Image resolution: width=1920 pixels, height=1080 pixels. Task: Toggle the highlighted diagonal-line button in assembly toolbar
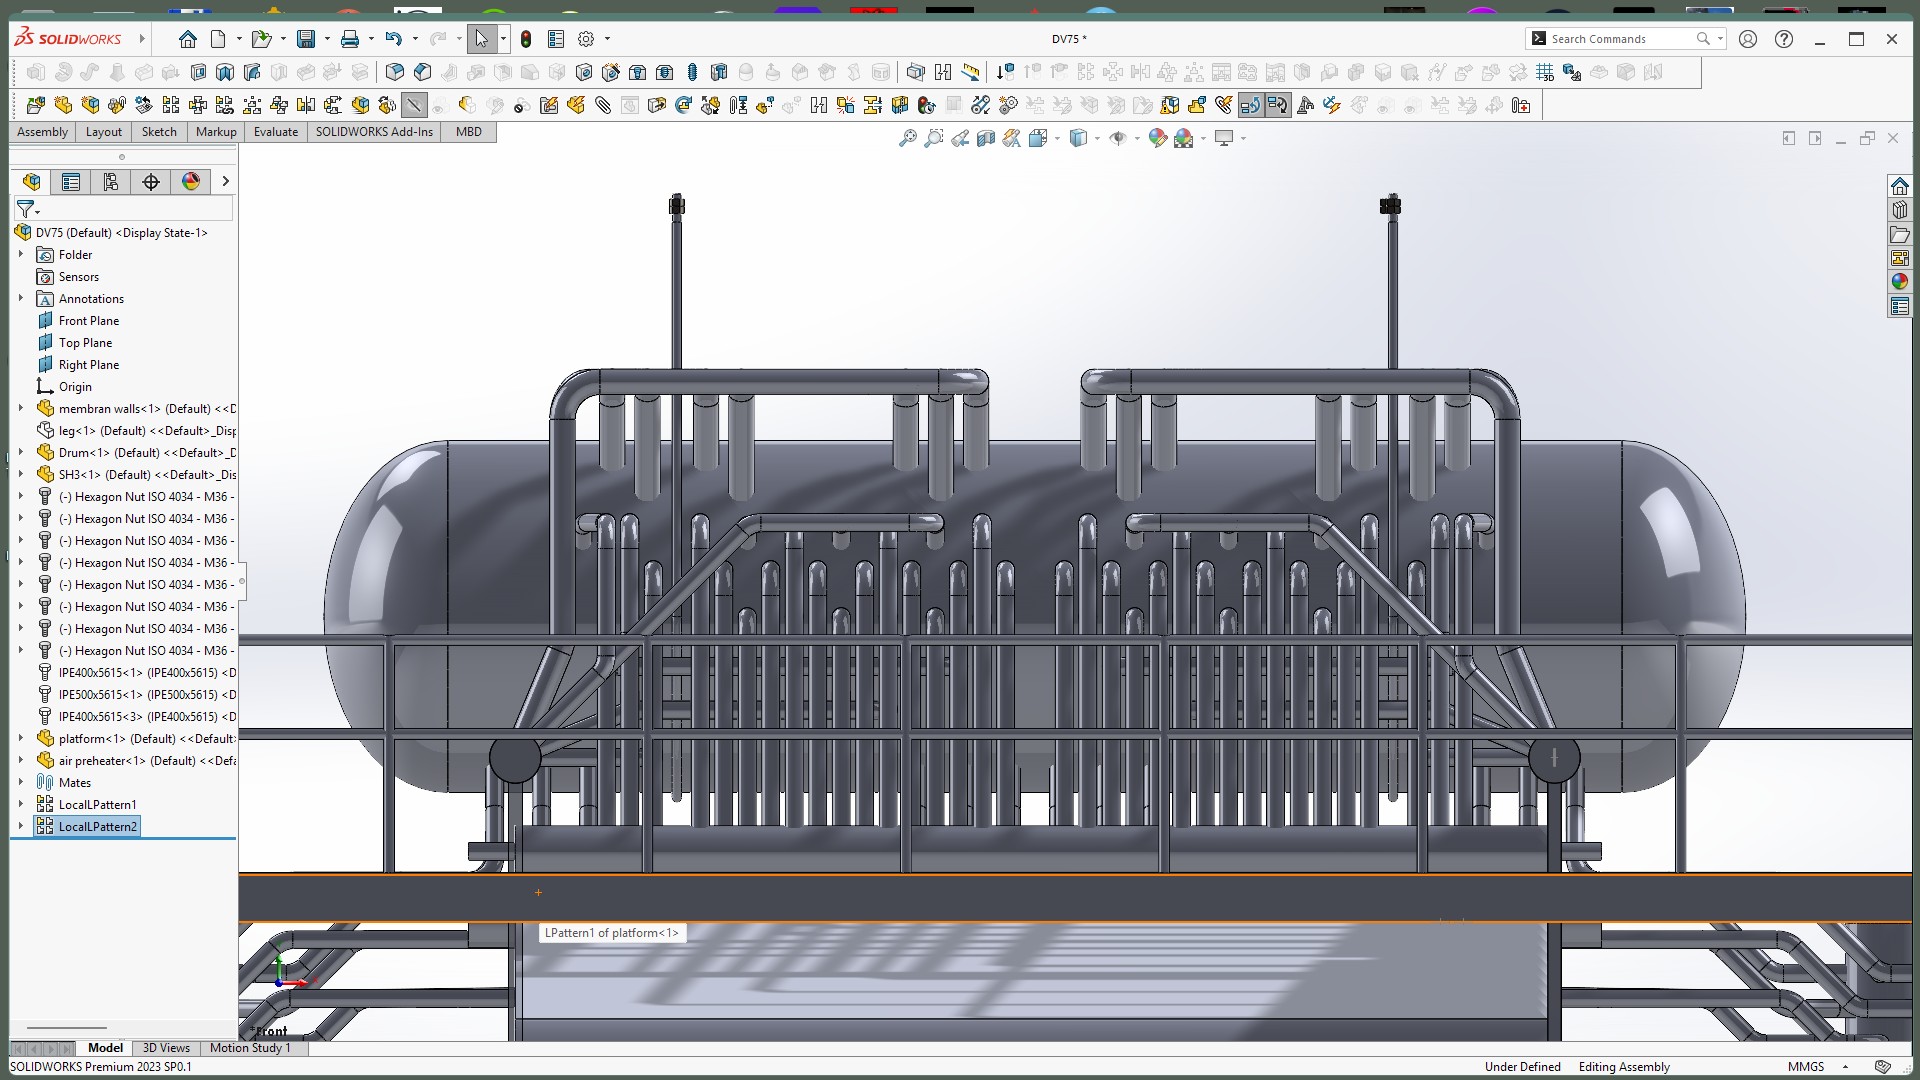pos(414,105)
